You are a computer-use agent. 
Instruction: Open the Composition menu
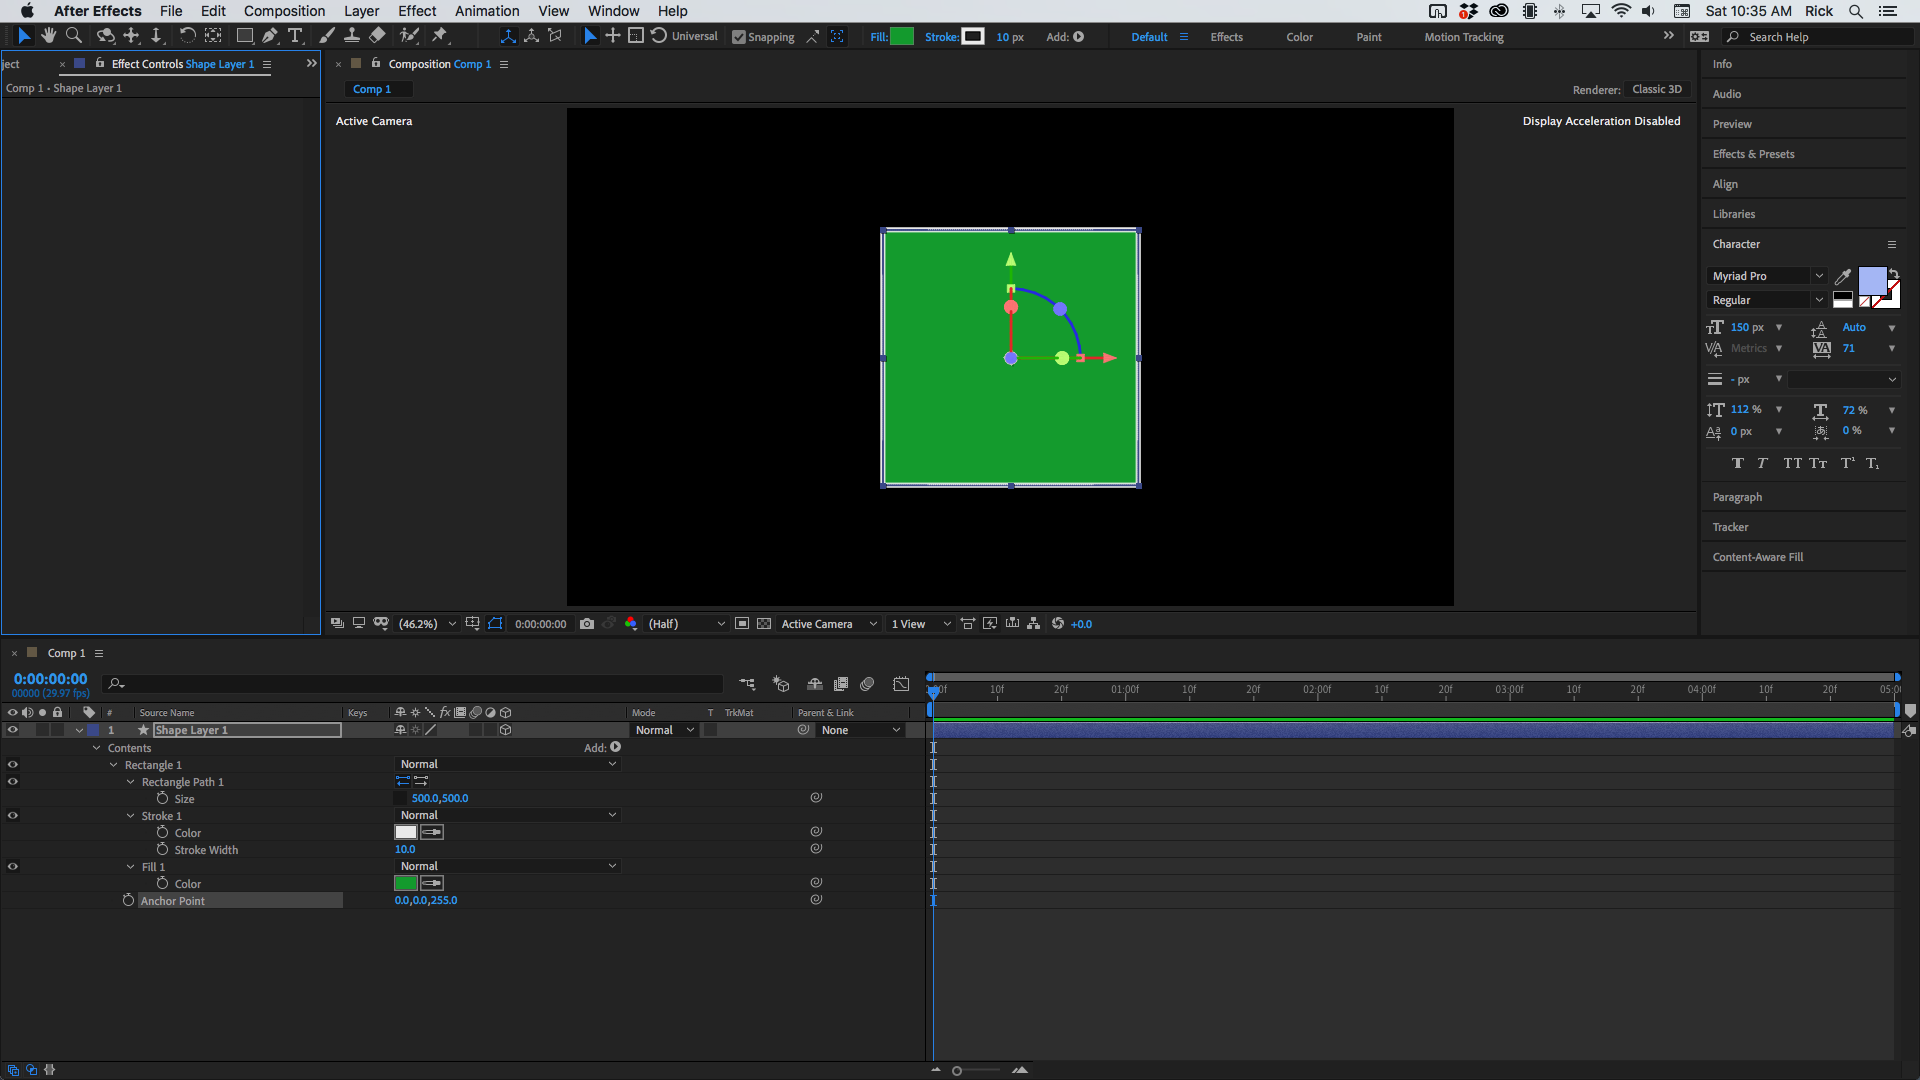pos(284,11)
